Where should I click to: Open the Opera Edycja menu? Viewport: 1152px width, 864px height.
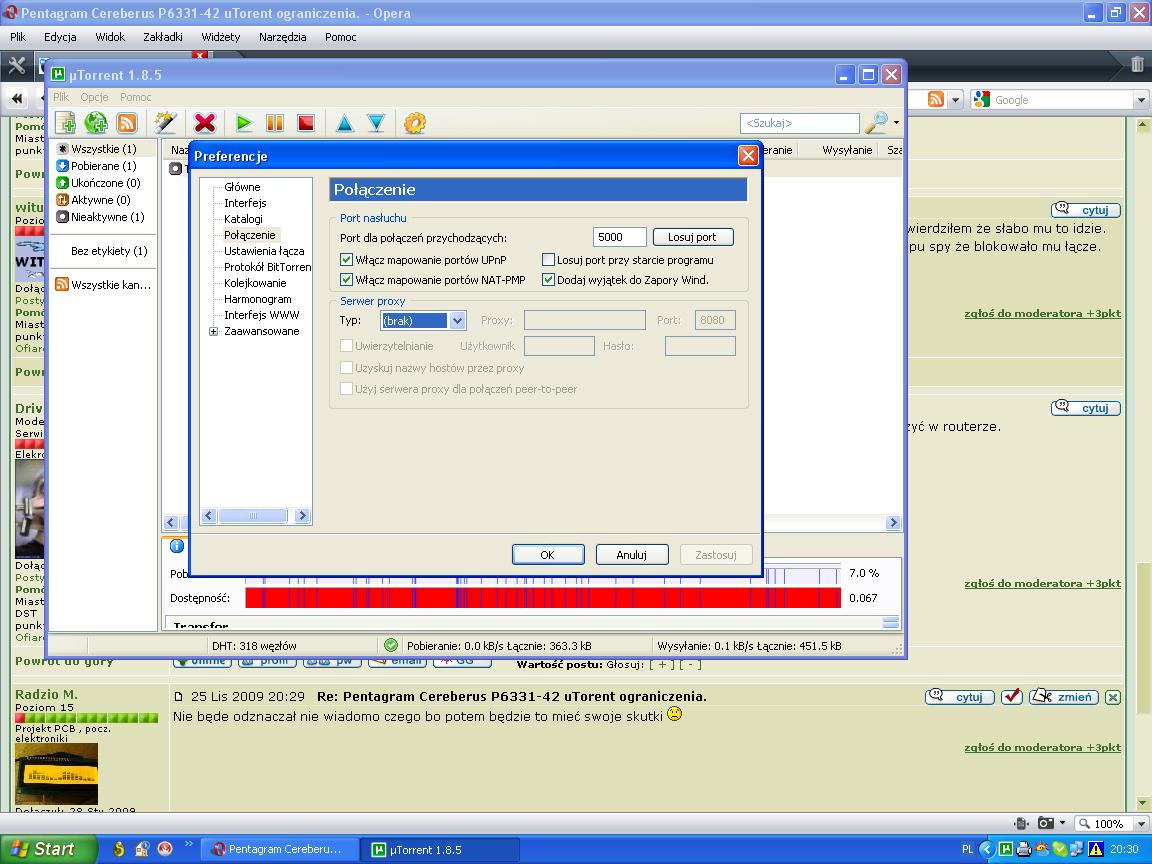click(x=60, y=37)
